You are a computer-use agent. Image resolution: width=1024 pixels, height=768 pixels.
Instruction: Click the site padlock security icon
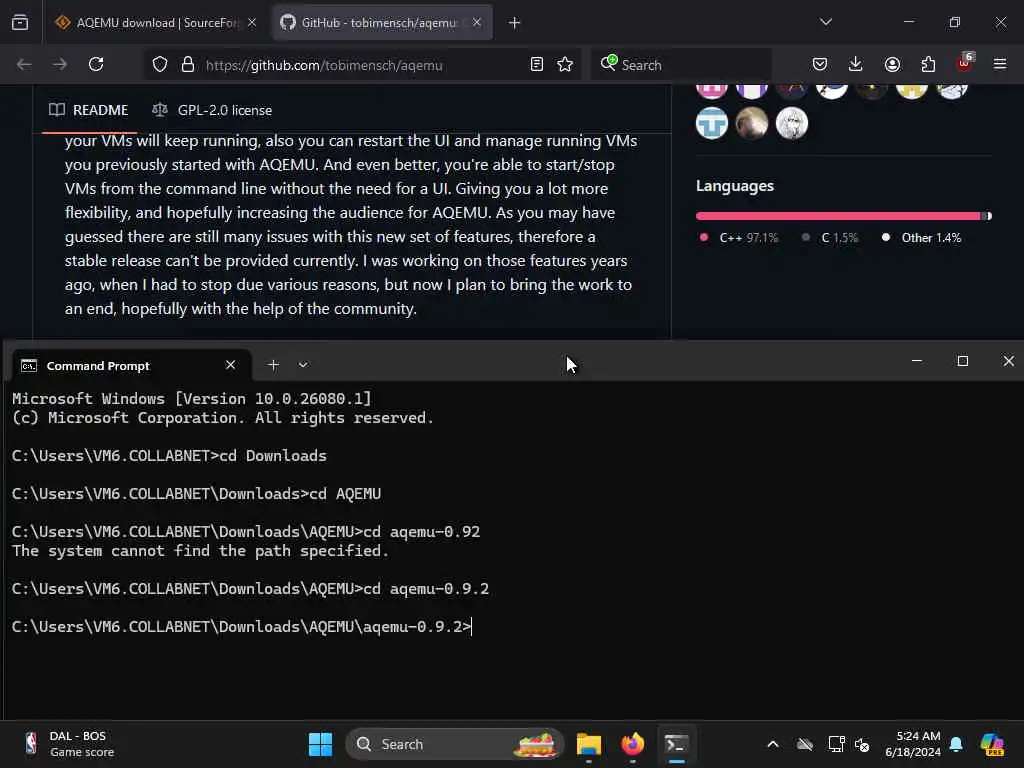(188, 65)
